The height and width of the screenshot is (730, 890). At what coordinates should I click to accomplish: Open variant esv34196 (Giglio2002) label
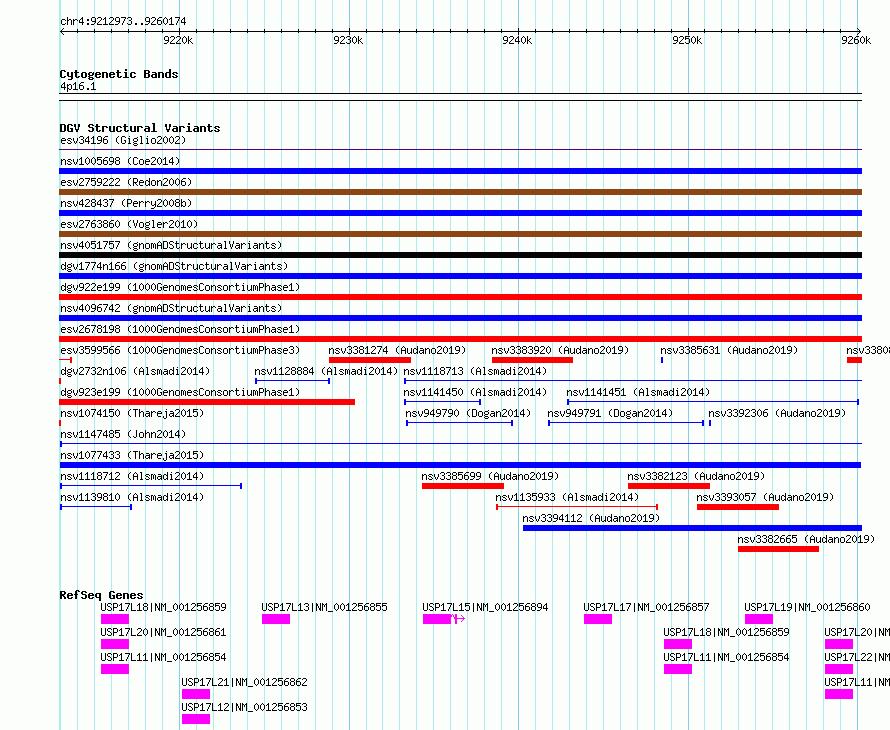(x=123, y=140)
